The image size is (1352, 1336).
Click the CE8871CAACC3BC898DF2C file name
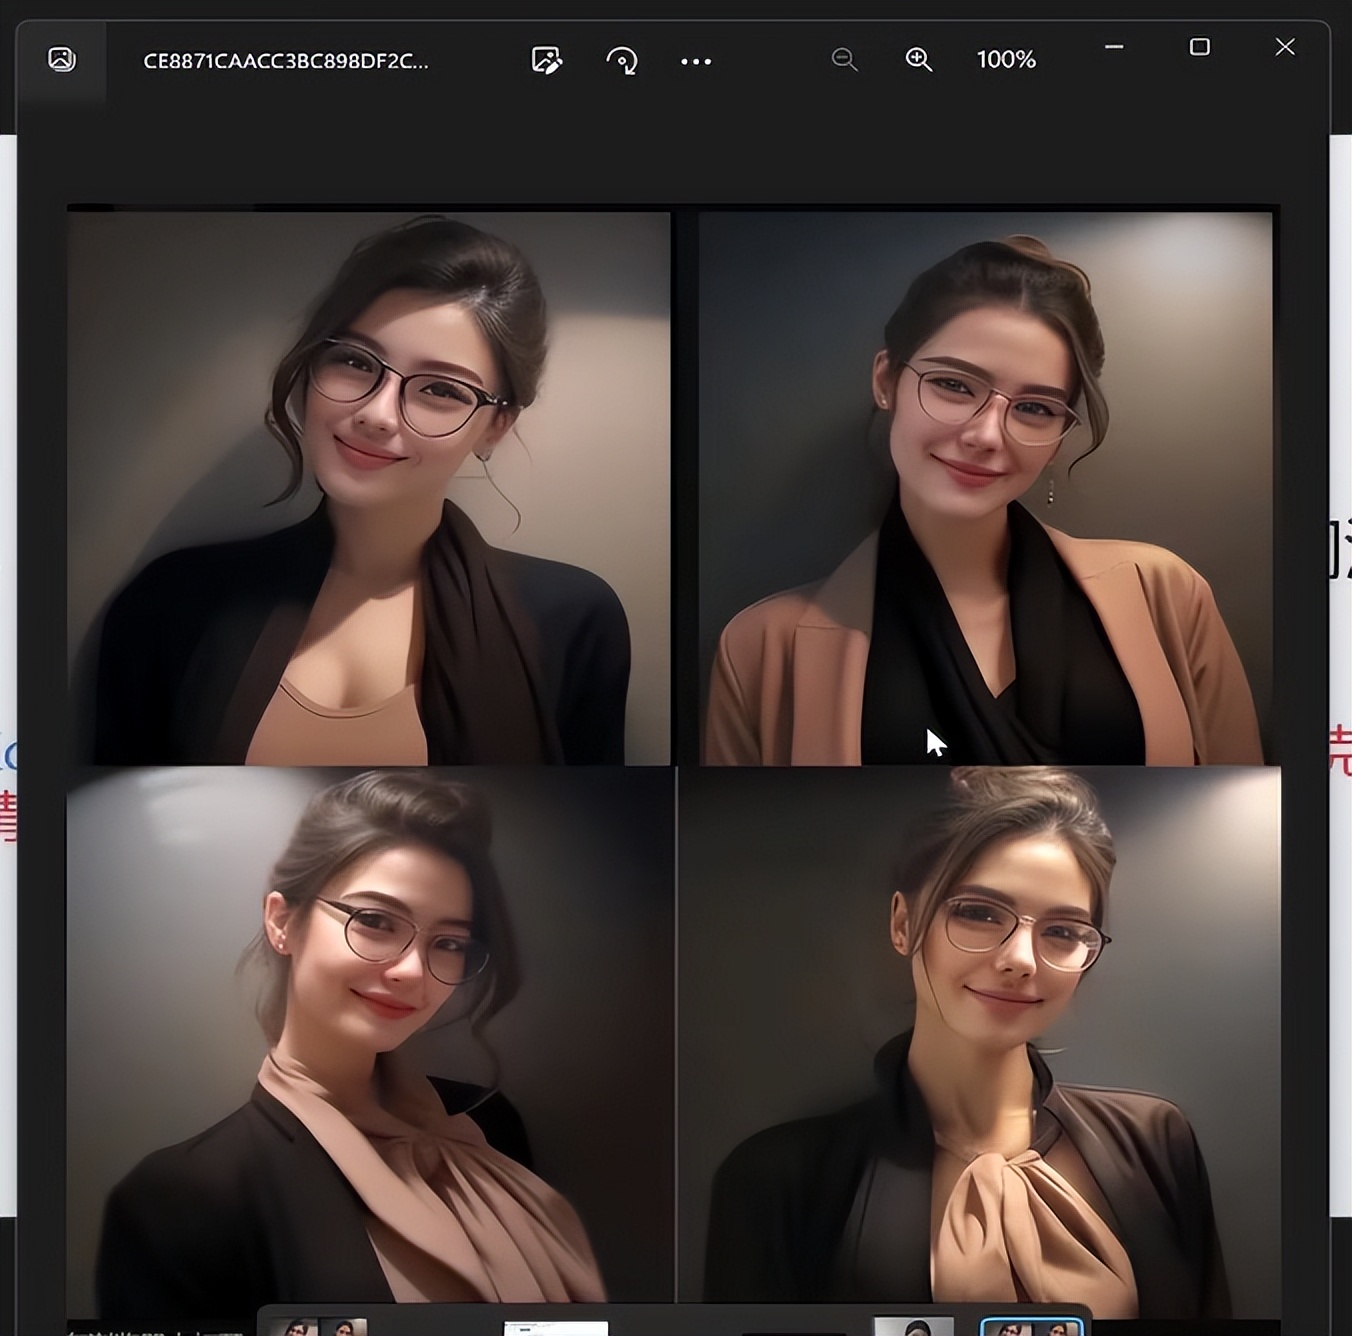pos(285,61)
